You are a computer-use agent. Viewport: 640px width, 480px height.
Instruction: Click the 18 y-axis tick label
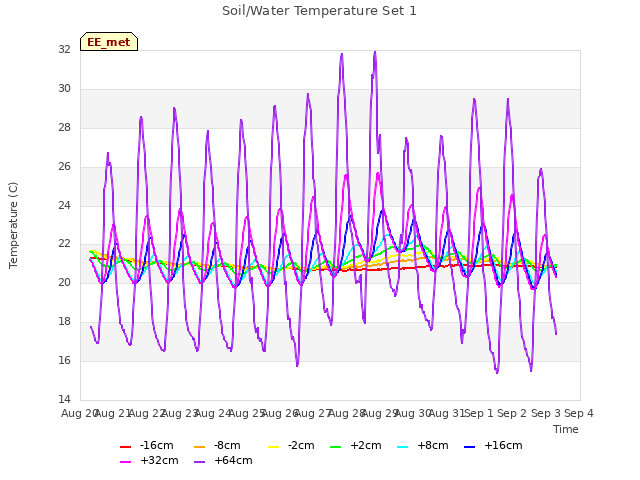tap(64, 322)
